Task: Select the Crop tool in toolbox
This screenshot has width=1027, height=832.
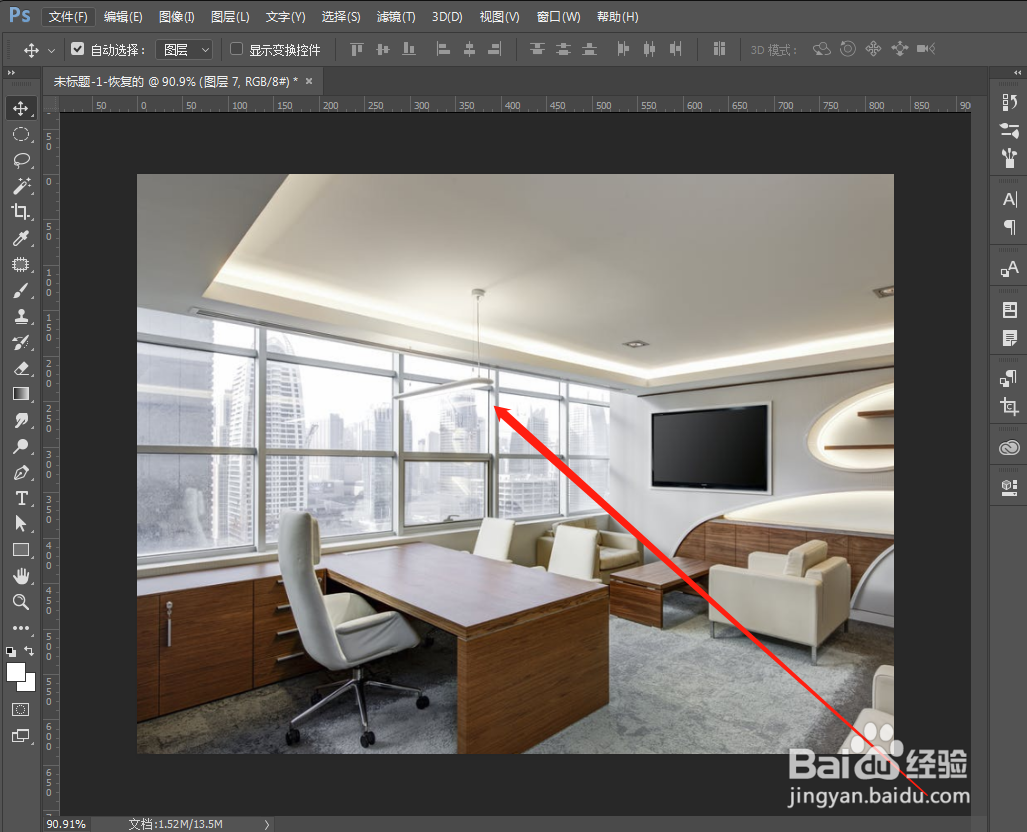Action: (21, 212)
